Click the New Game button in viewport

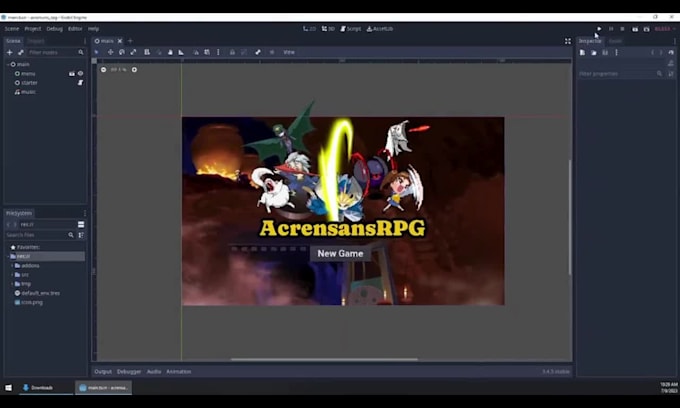[x=340, y=254]
